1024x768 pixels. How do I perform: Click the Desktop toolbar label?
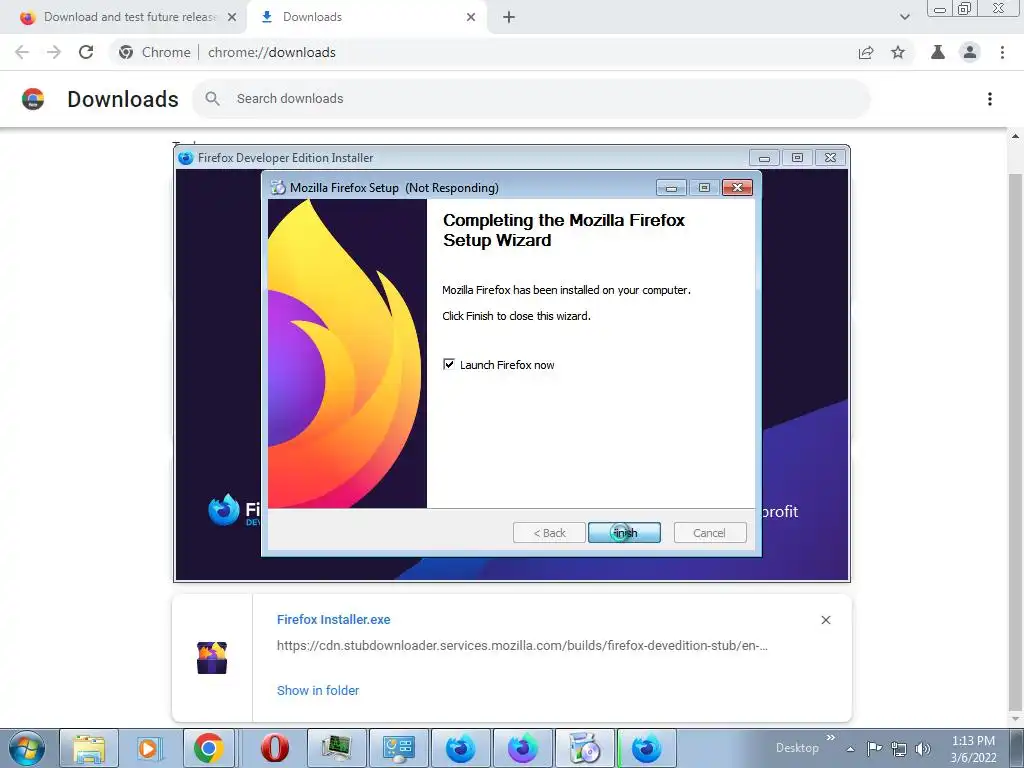(x=797, y=748)
